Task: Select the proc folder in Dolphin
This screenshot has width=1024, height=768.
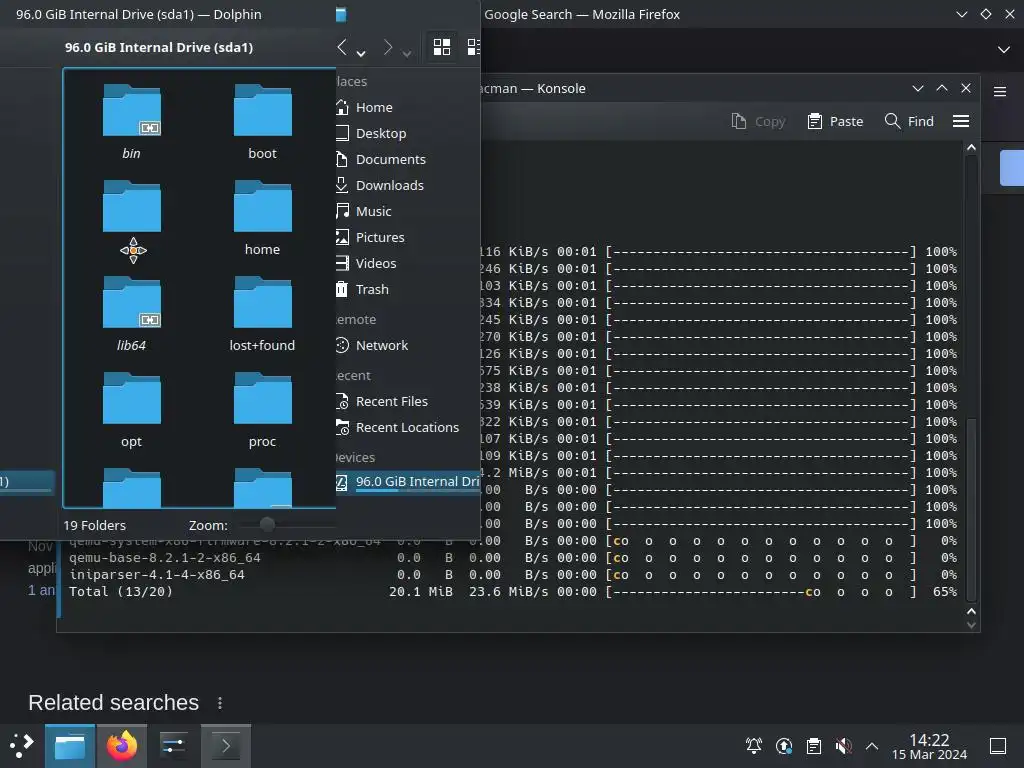Action: pos(262,410)
